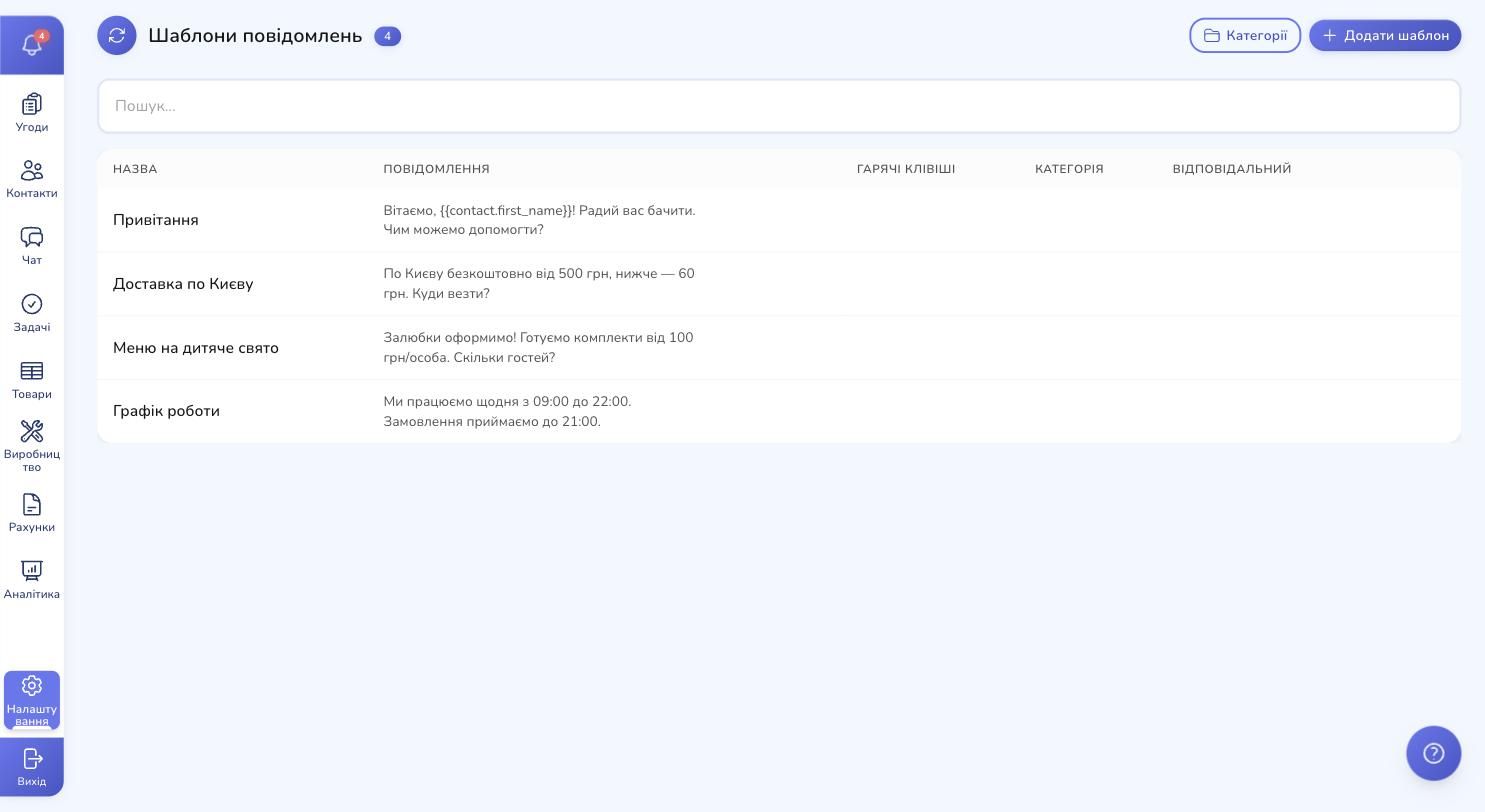Viewport: 1485px width, 812px height.
Task: Open Графік роботи template row
Action: (x=779, y=412)
